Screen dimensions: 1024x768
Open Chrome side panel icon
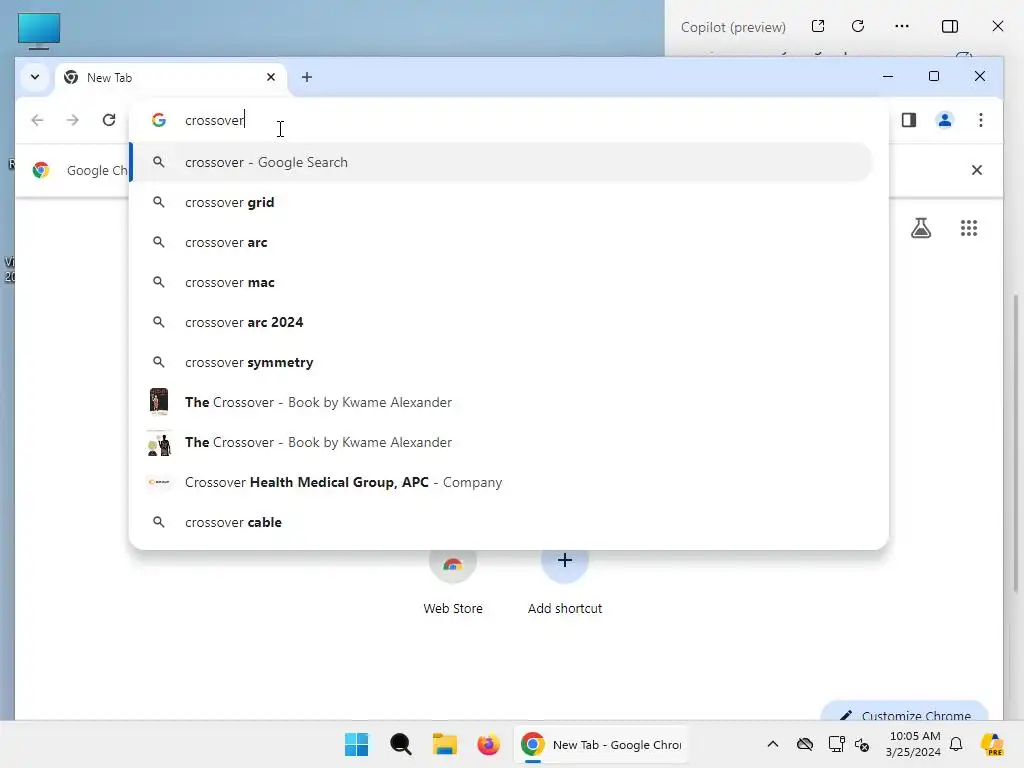point(908,120)
